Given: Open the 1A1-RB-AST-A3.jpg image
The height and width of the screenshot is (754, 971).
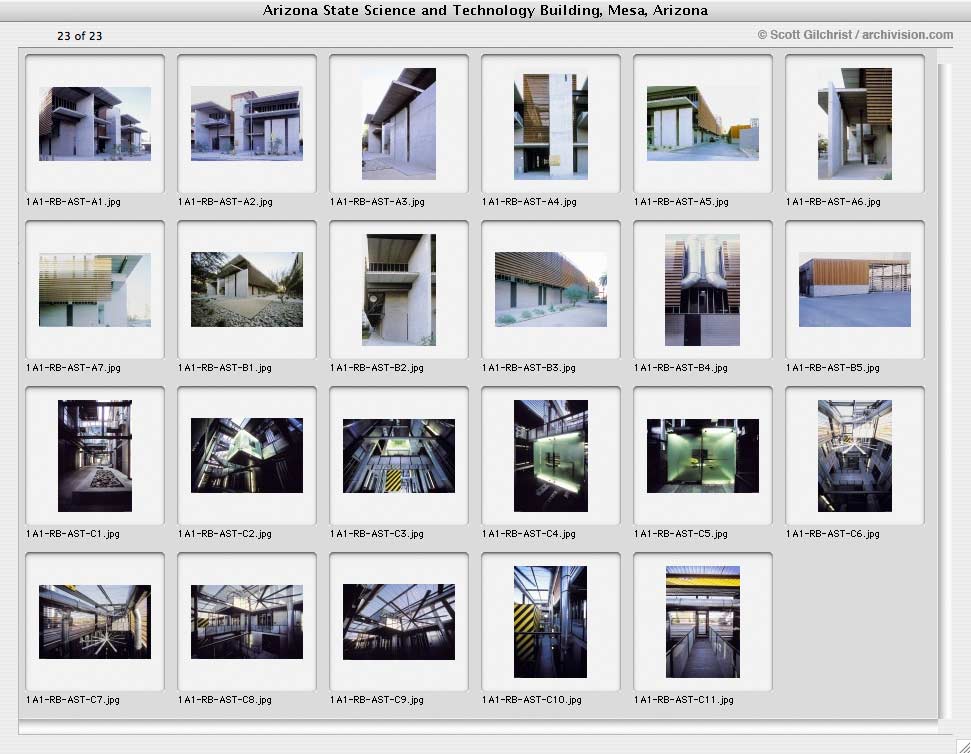Looking at the screenshot, I should [x=399, y=124].
